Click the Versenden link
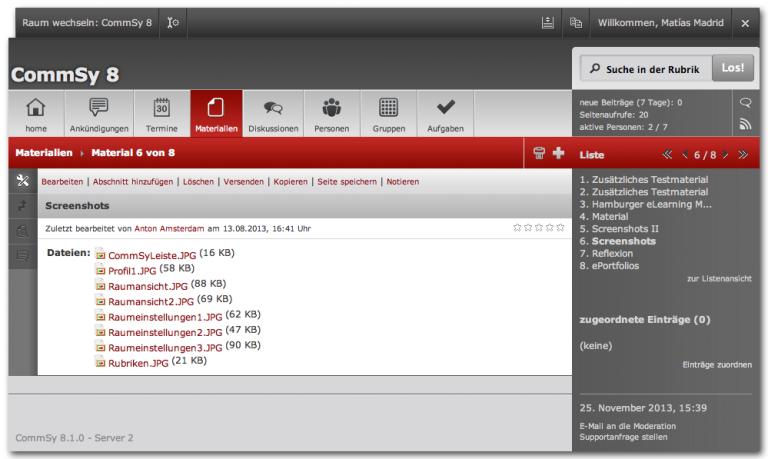768x459 pixels. coord(243,182)
